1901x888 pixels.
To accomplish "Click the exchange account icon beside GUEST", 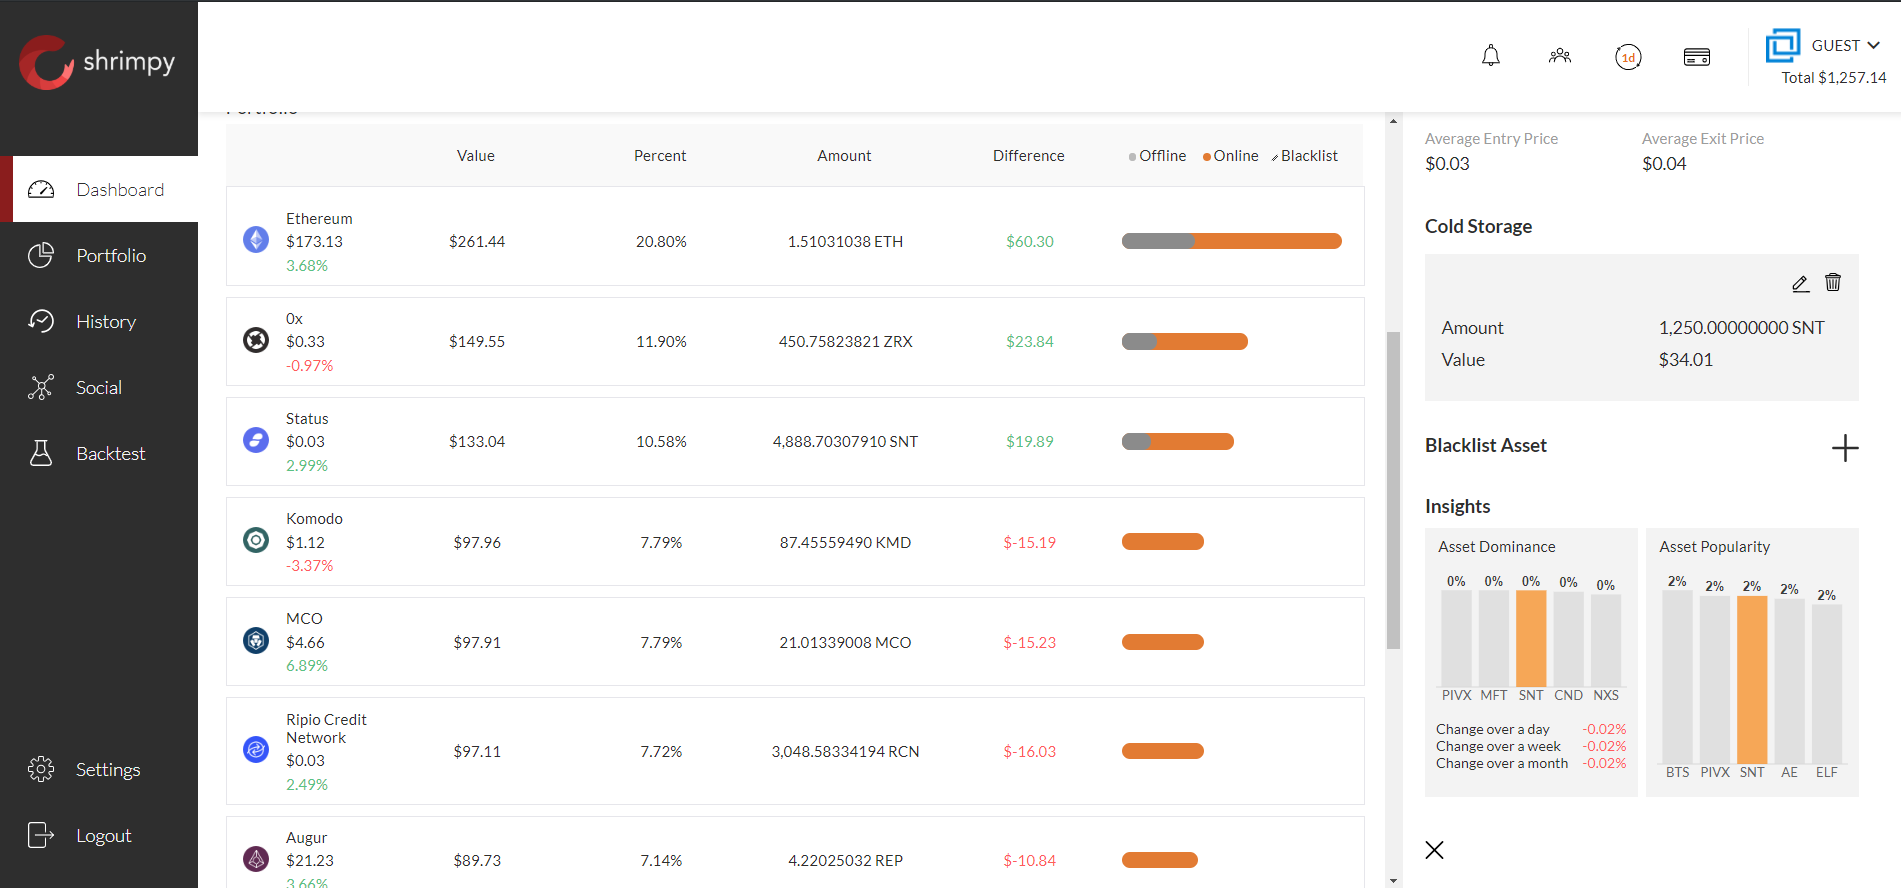I will pos(1782,46).
